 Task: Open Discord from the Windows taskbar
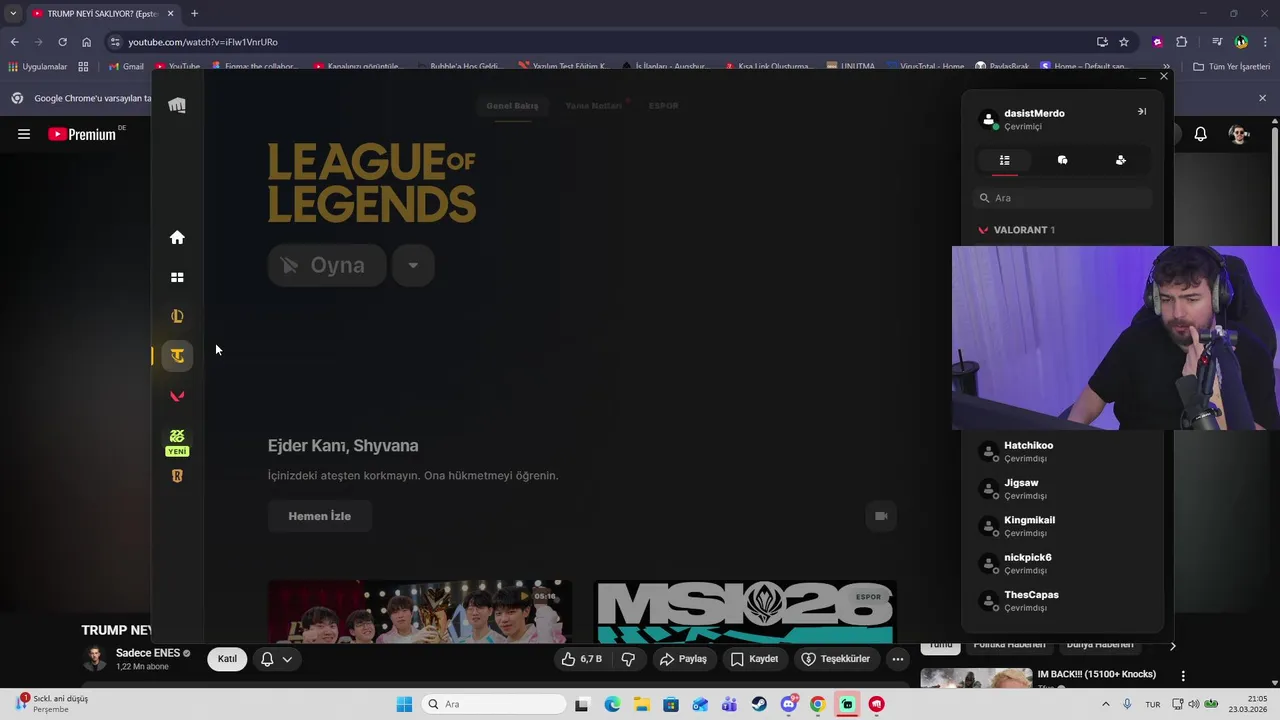[789, 704]
